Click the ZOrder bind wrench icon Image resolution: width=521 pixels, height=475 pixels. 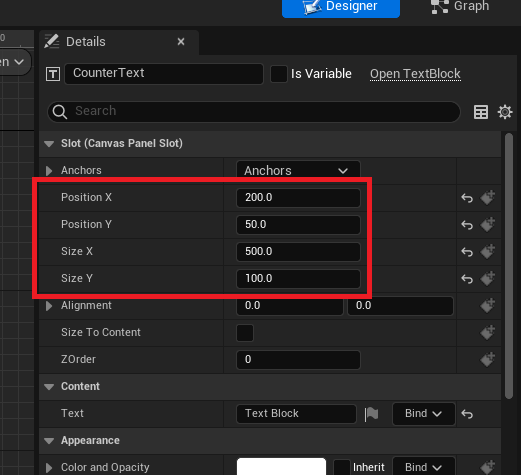coord(487,359)
